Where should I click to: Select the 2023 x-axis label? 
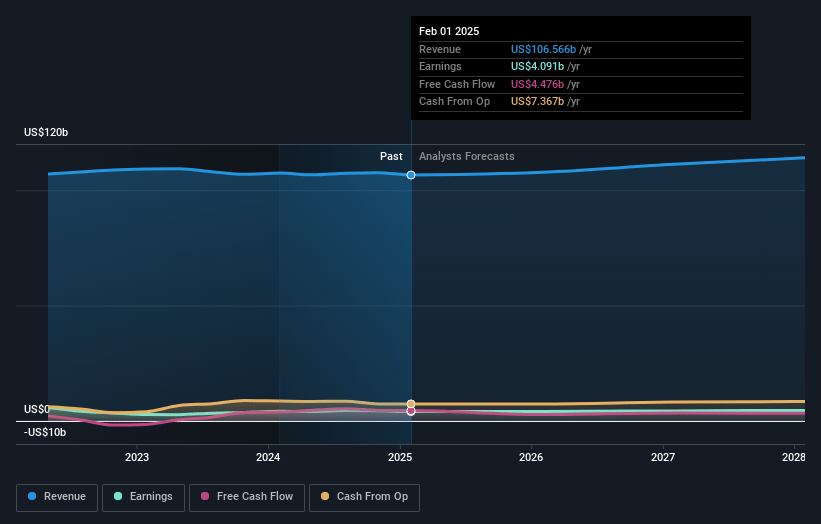point(137,458)
